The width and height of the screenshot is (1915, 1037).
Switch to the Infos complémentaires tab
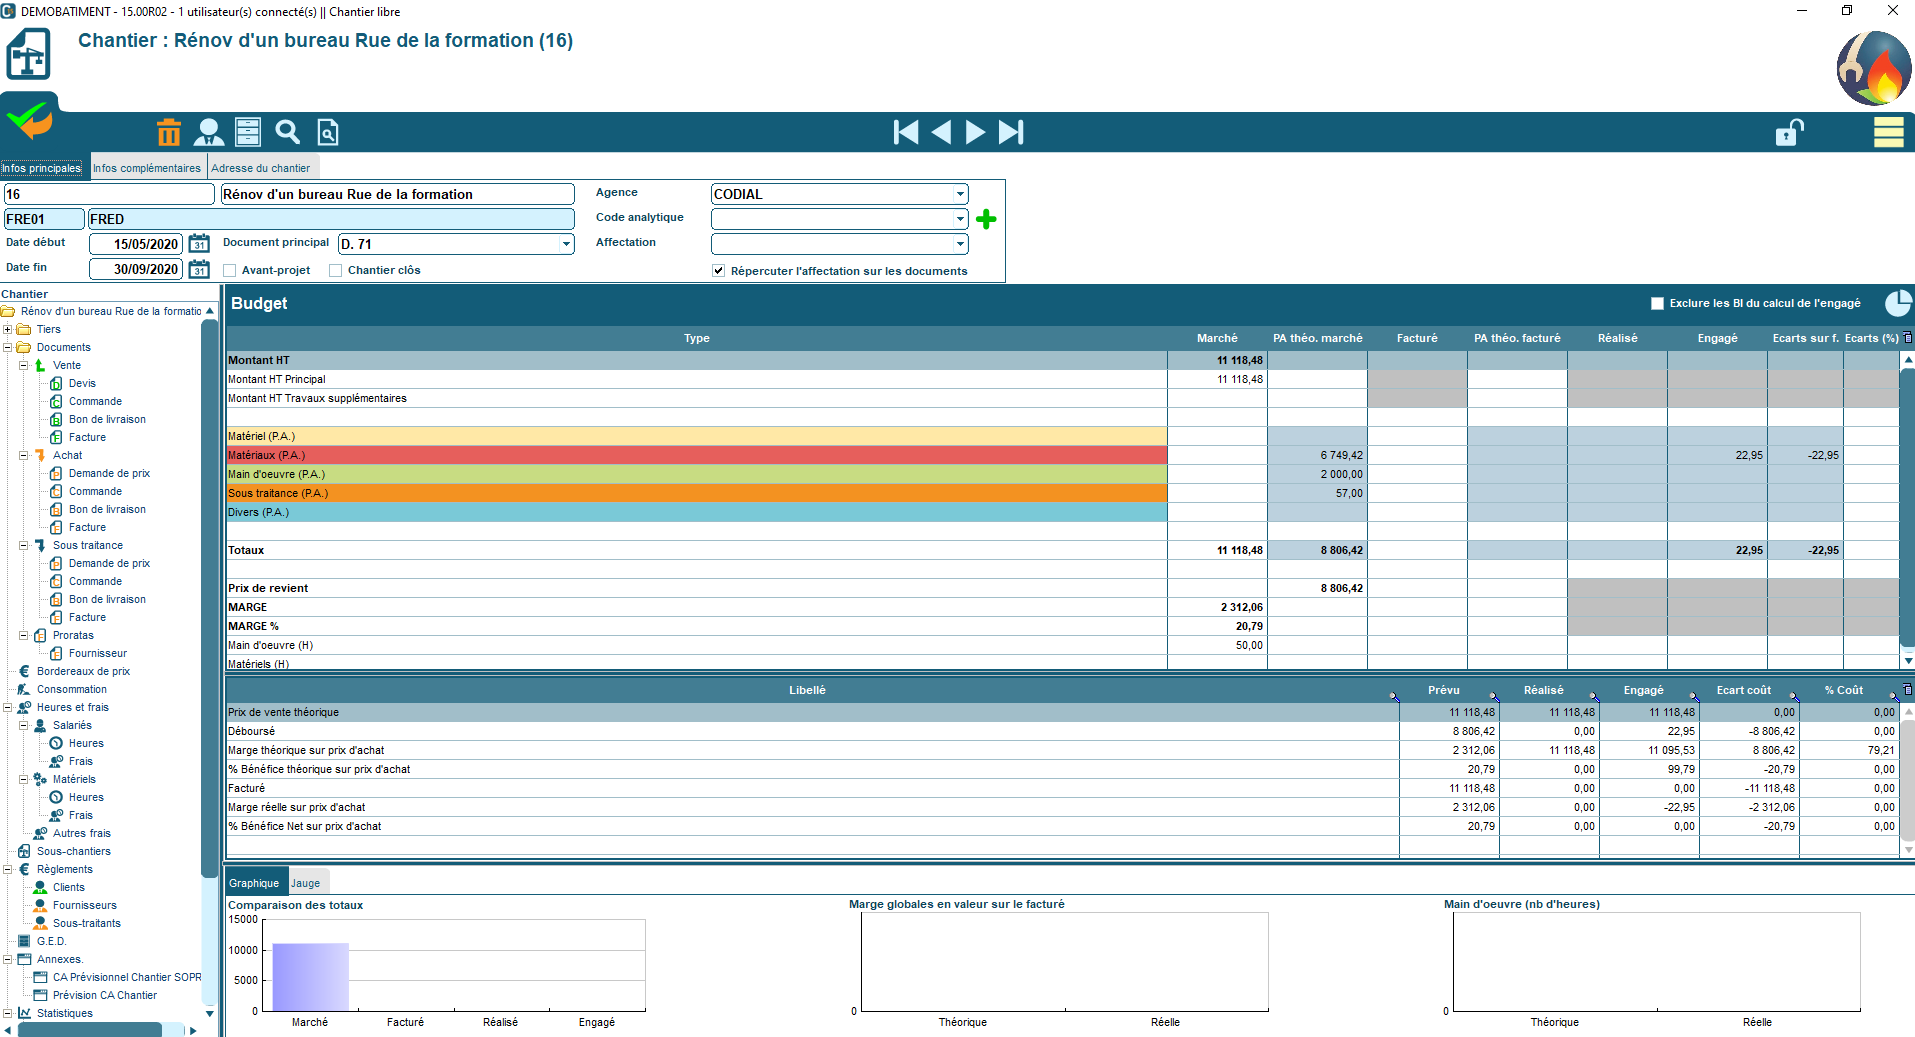click(147, 168)
